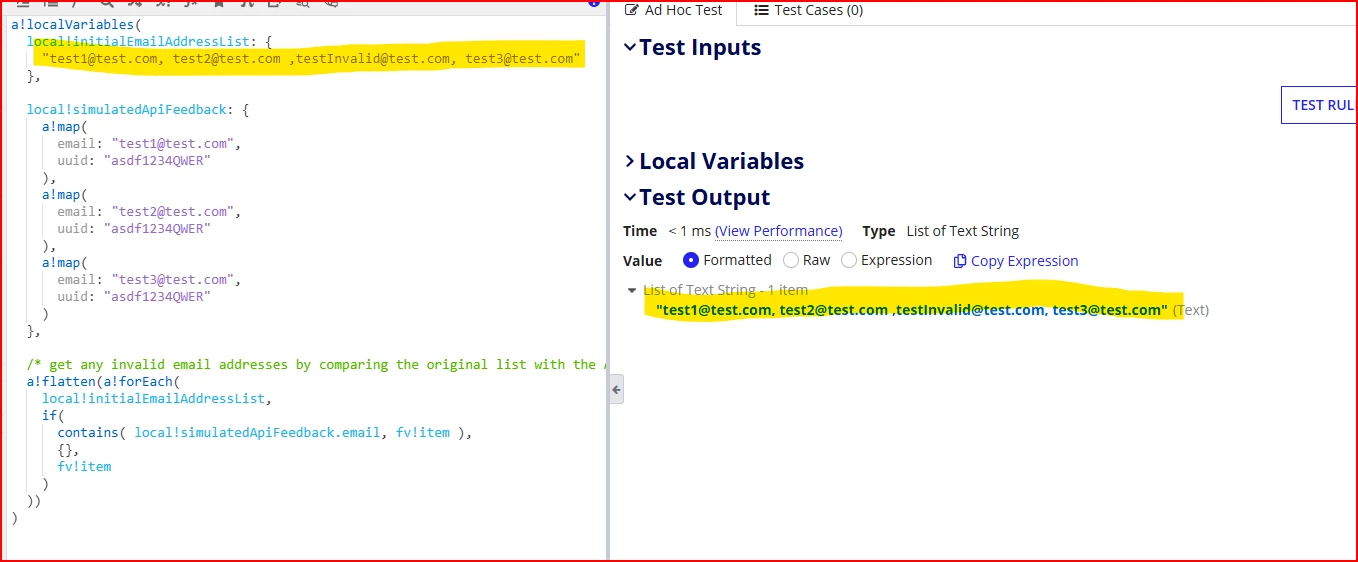The height and width of the screenshot is (562, 1358).
Task: Click the highlighted output text string value
Action: click(912, 310)
